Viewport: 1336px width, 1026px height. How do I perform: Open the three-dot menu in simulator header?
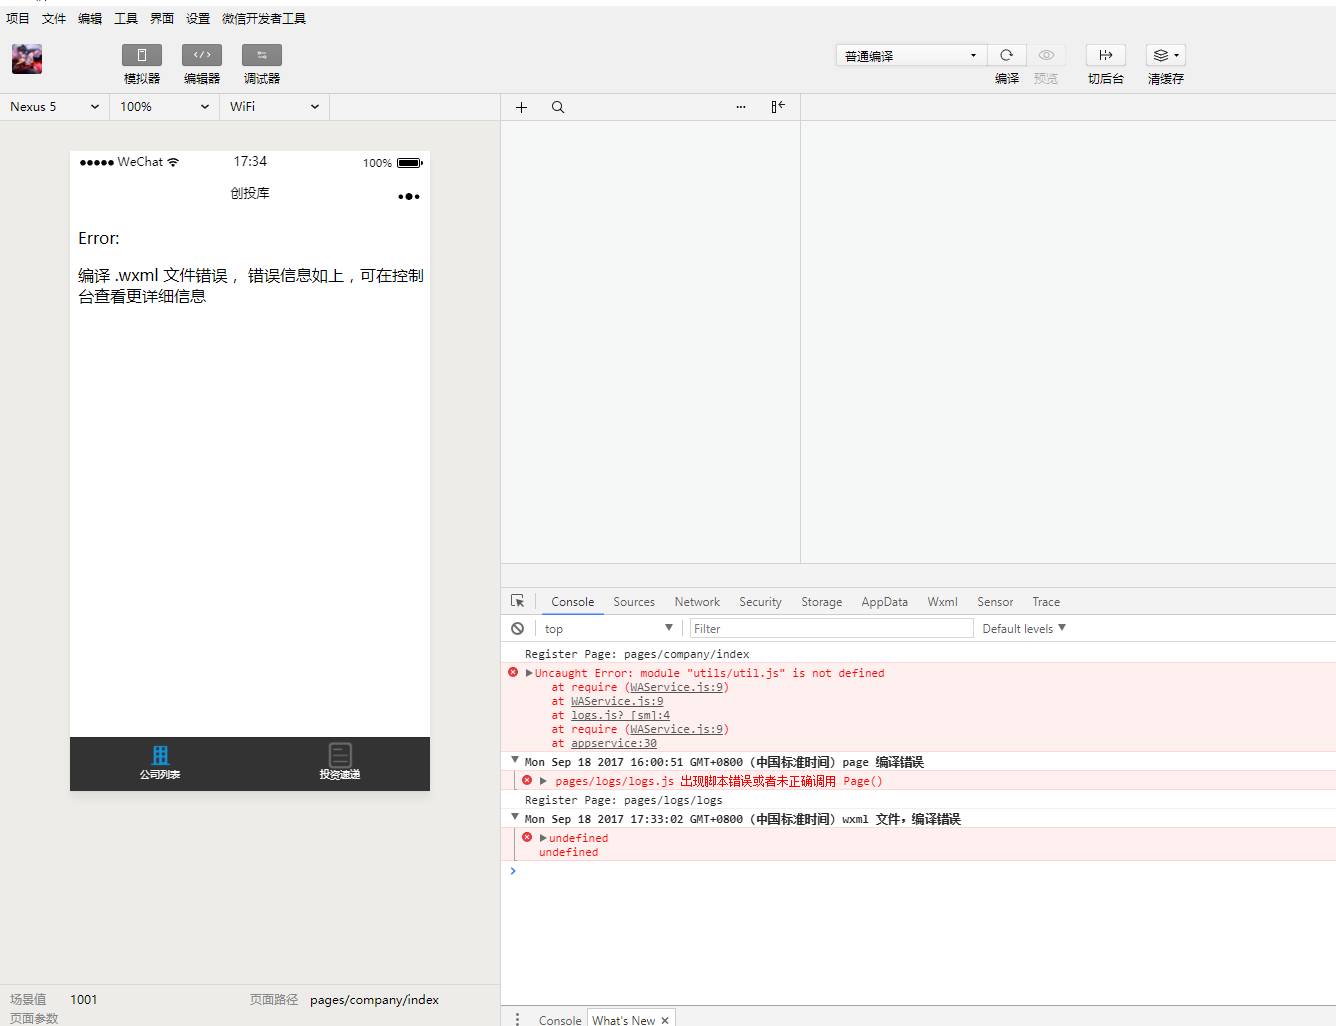tap(409, 196)
